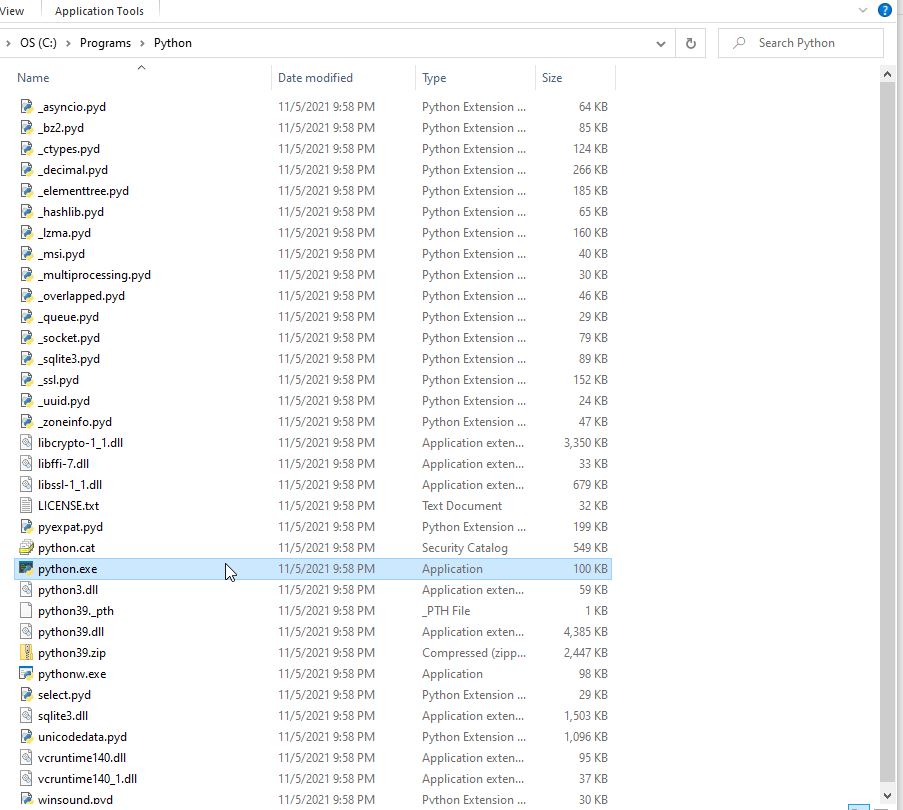
Task: Click the Compressed (zipp... type cell
Action: pos(474,653)
